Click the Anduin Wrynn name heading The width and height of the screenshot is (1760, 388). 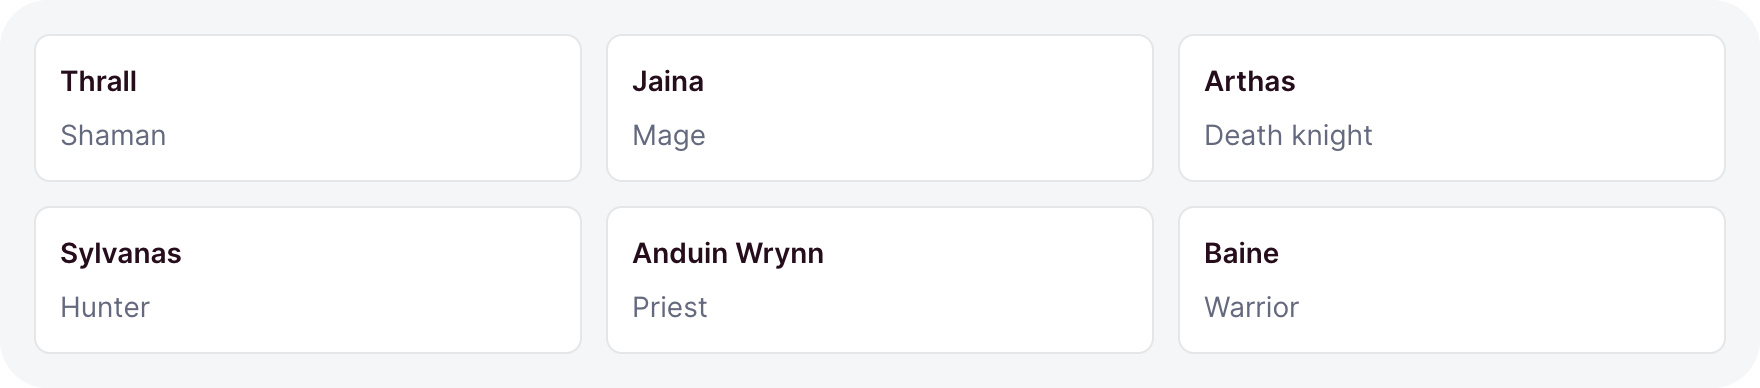pyautogui.click(x=728, y=254)
